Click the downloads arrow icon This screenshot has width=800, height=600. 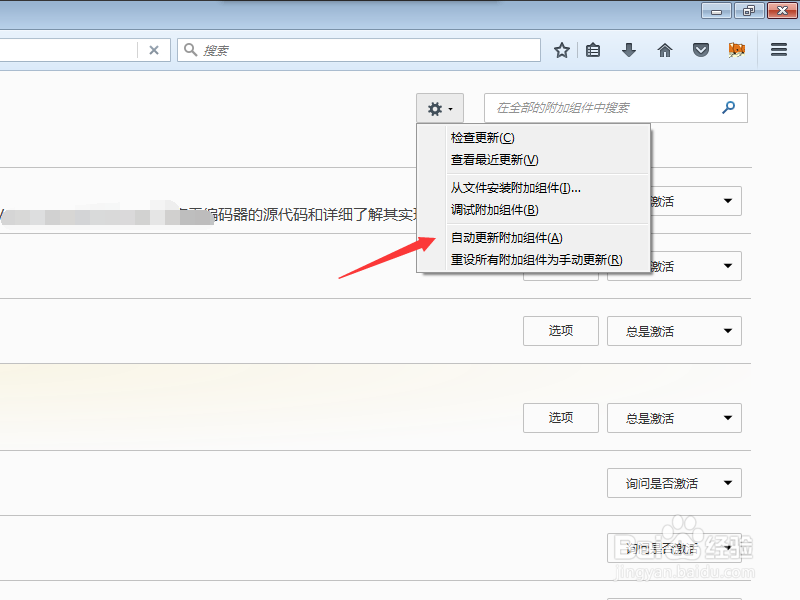coord(629,49)
